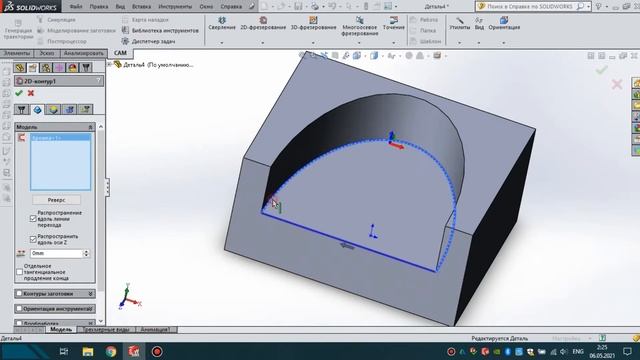The height and width of the screenshot is (360, 640).
Task: Expand the Деталь4 tree node
Action: tap(109, 64)
